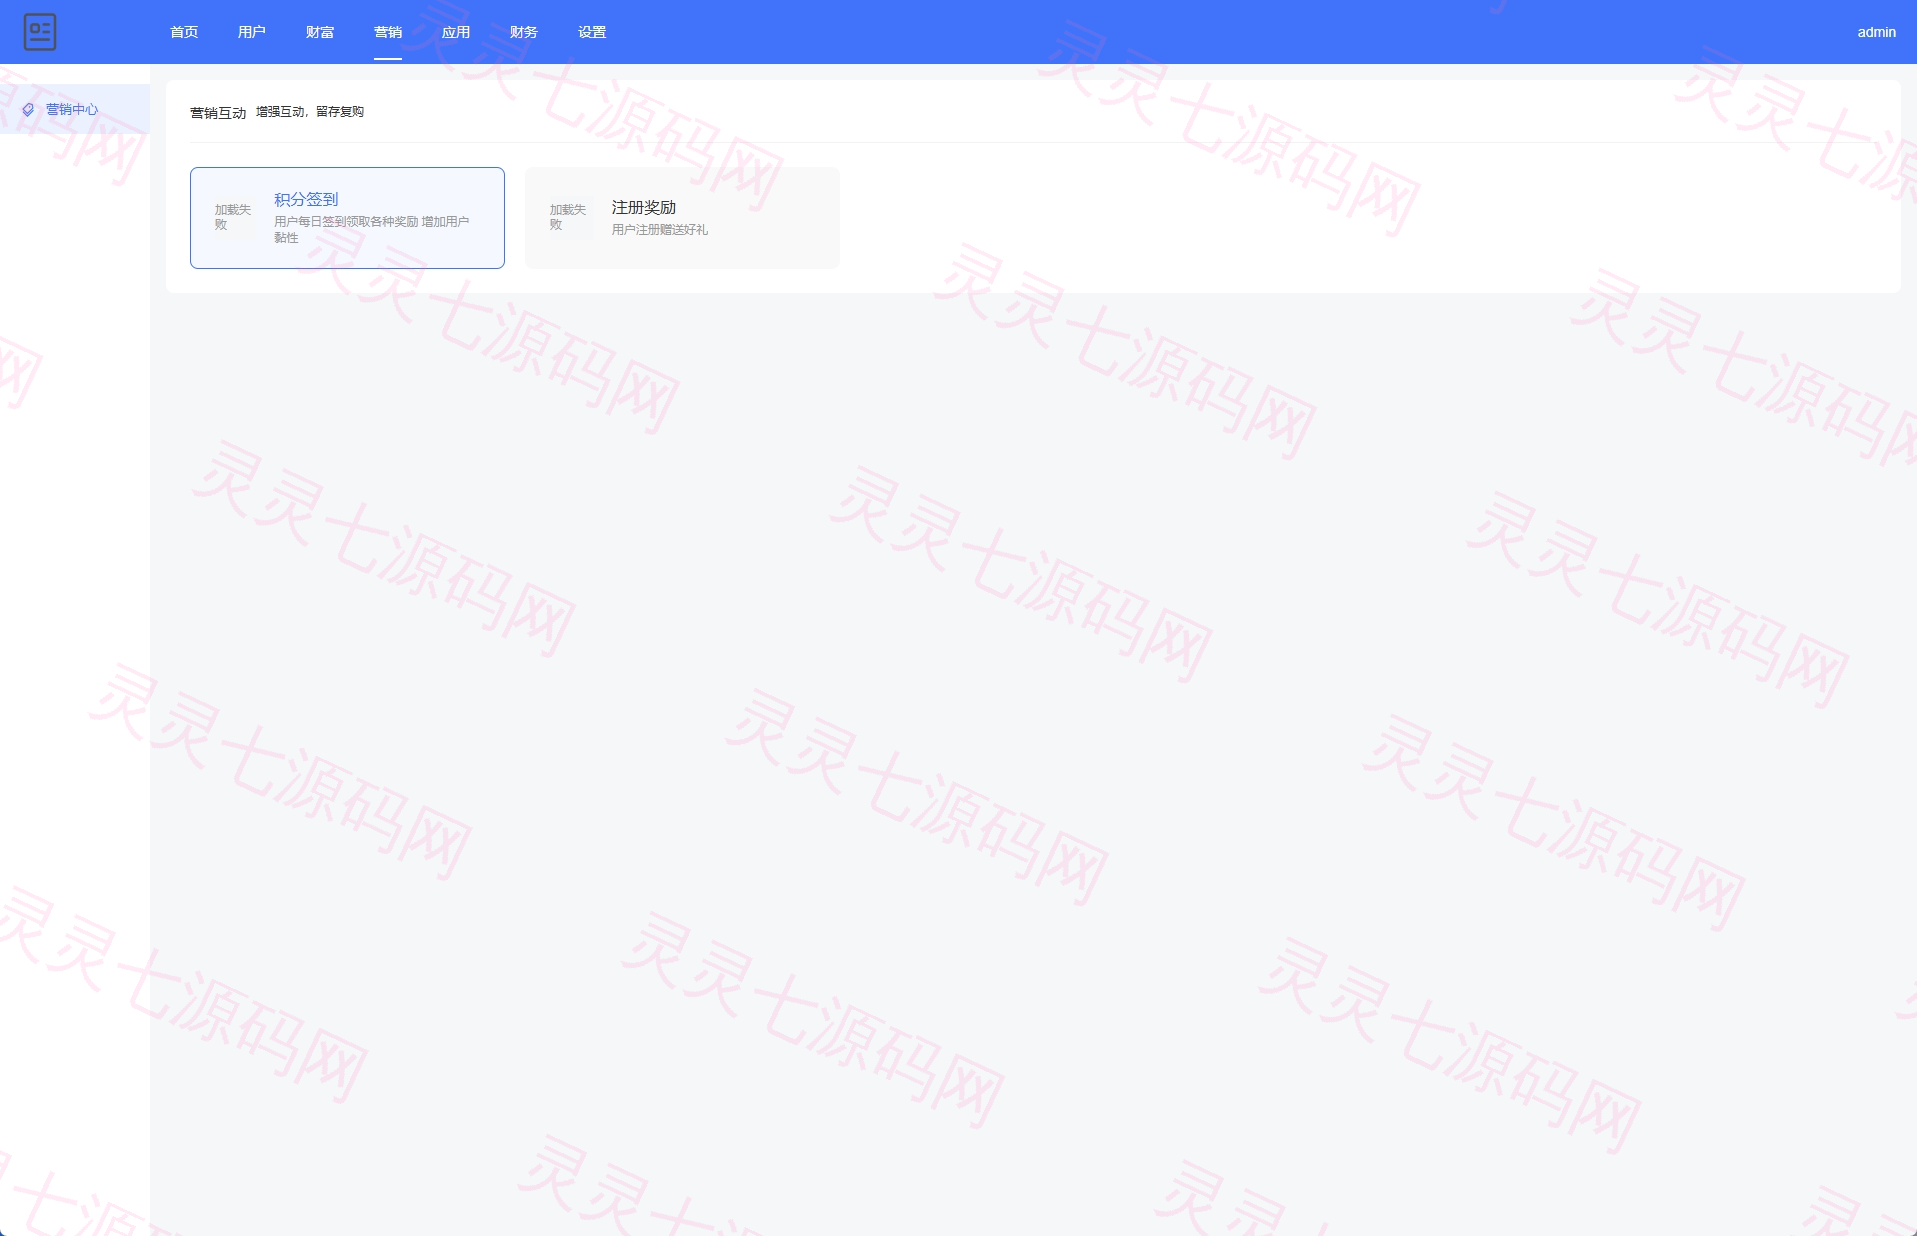
Task: Switch to the 财务 menu
Action: [524, 32]
